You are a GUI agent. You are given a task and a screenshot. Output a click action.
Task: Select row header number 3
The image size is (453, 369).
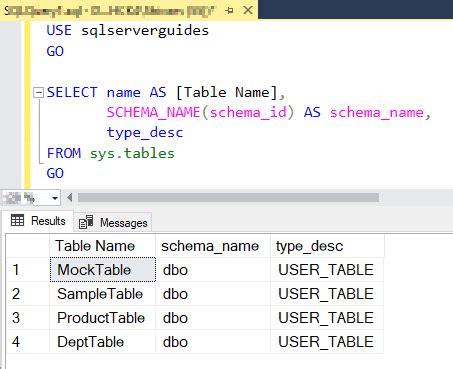28,318
